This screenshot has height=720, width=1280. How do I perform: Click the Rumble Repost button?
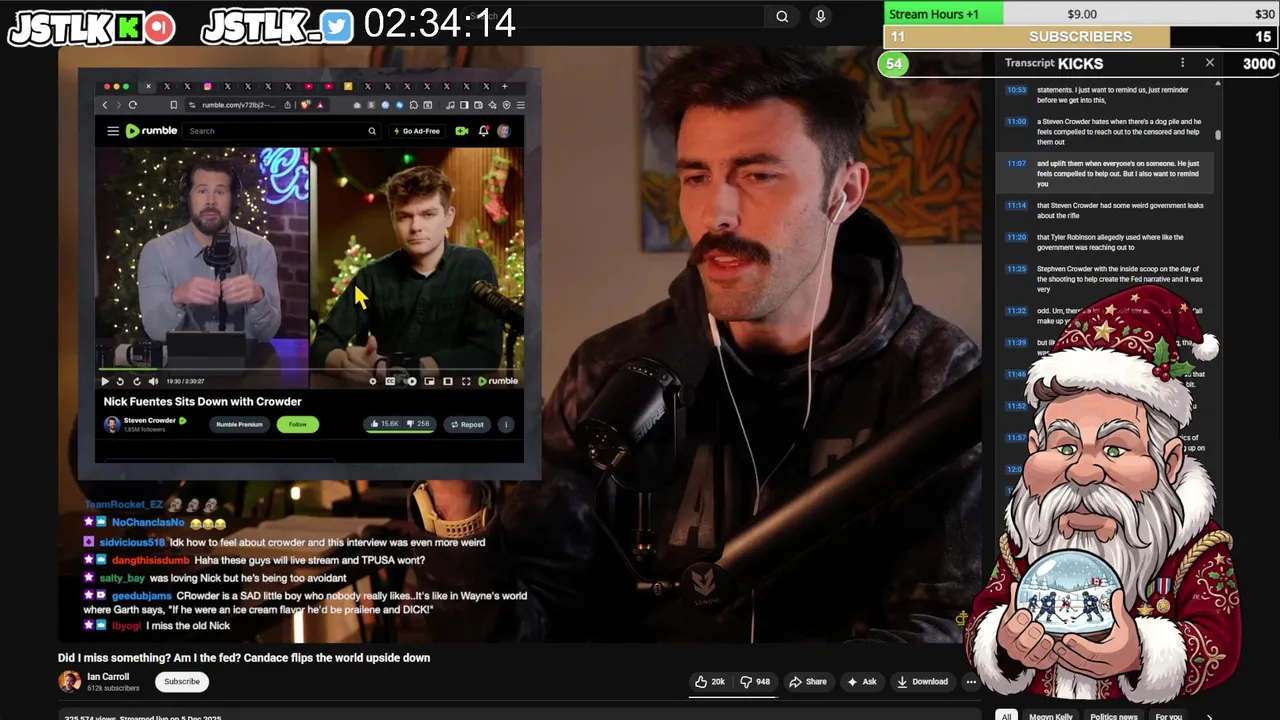coord(467,424)
